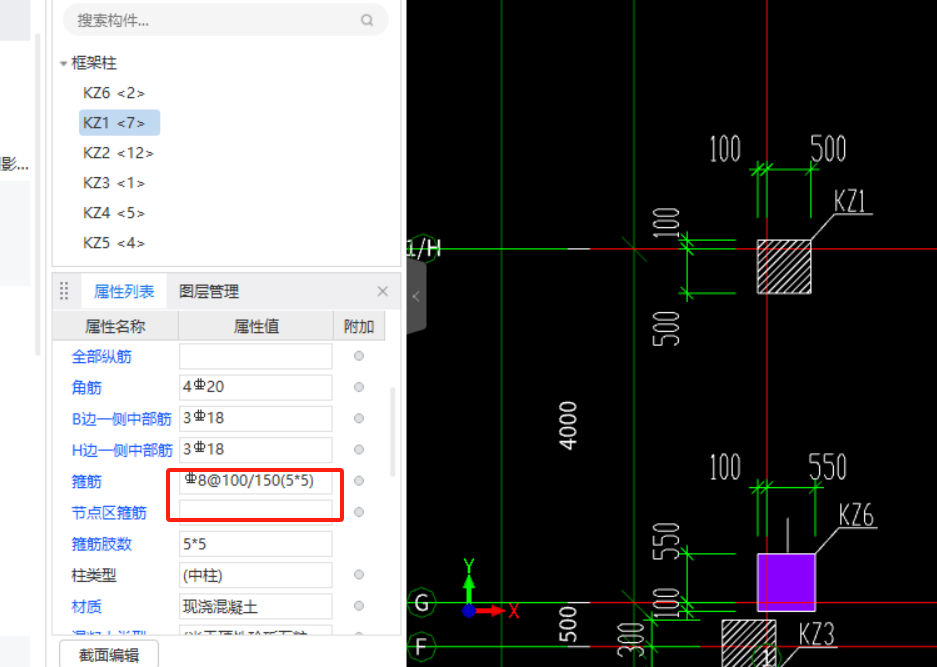Click the empty 节点区箍筋 value field
Viewport: 937px width, 667px height.
256,512
